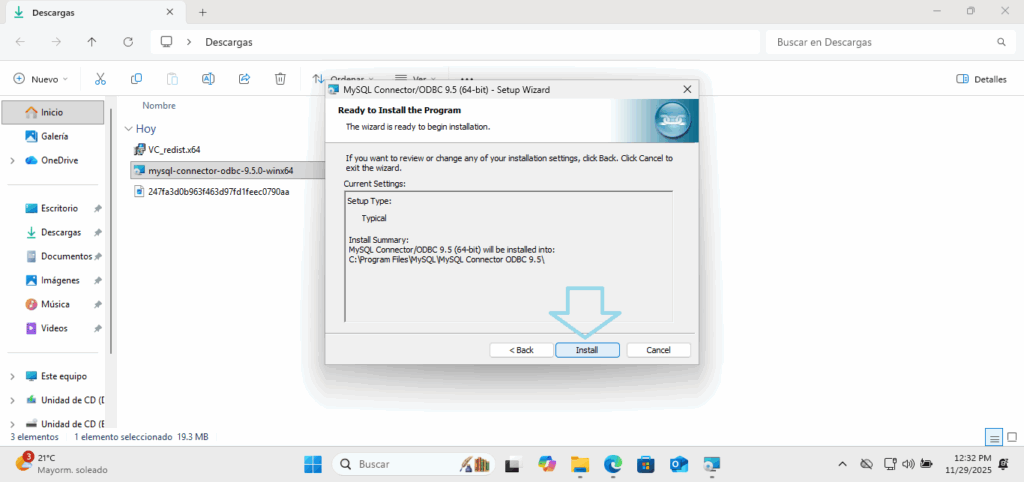1024x482 pixels.
Task: Click the search magnifier in Explorer
Action: (1001, 42)
